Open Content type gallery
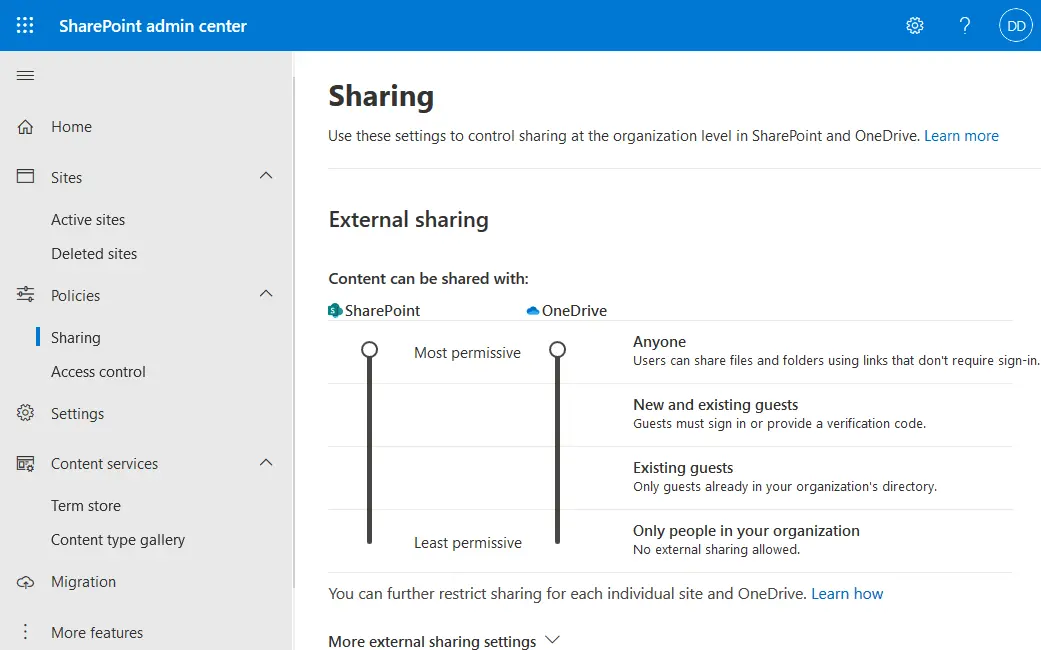The width and height of the screenshot is (1041, 650). pos(118,540)
